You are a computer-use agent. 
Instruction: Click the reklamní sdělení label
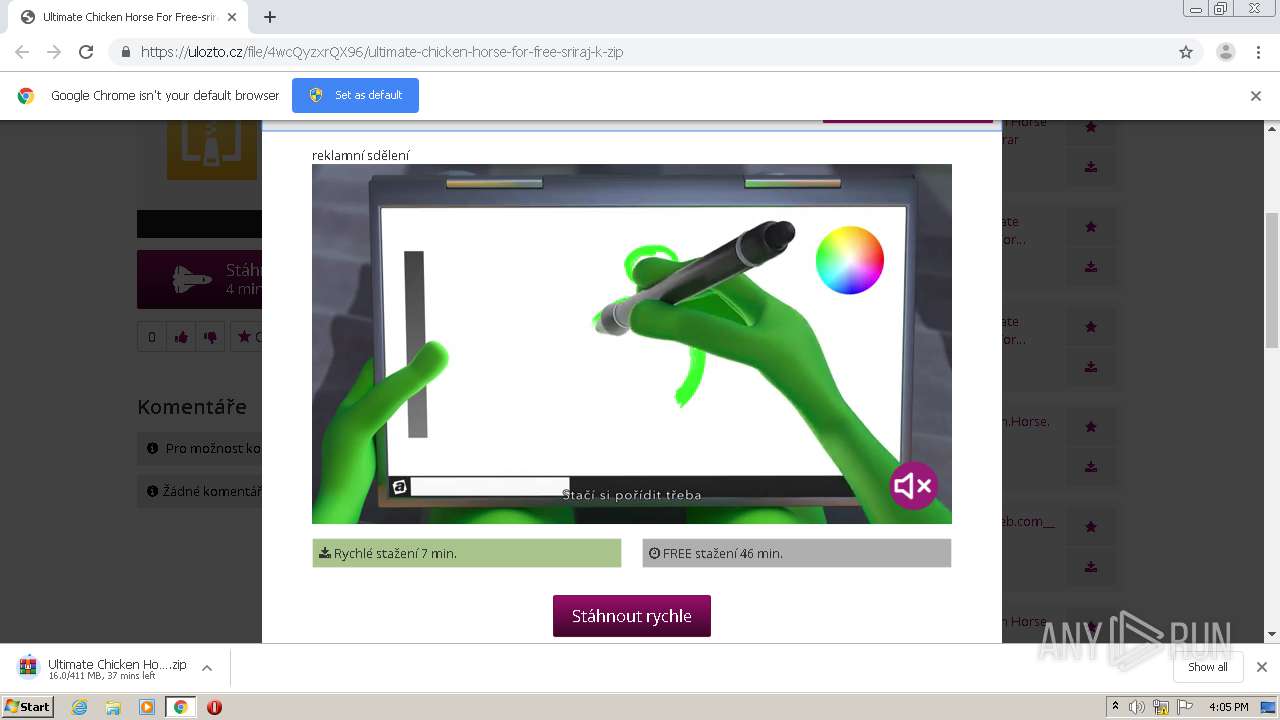pos(361,155)
